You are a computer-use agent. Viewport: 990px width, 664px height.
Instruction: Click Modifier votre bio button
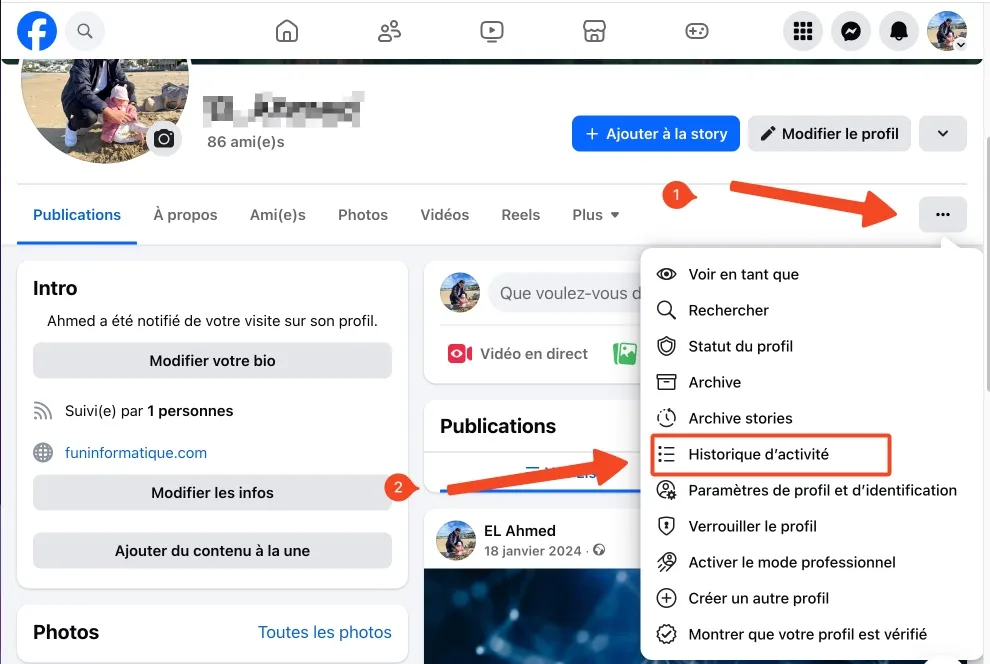point(212,361)
